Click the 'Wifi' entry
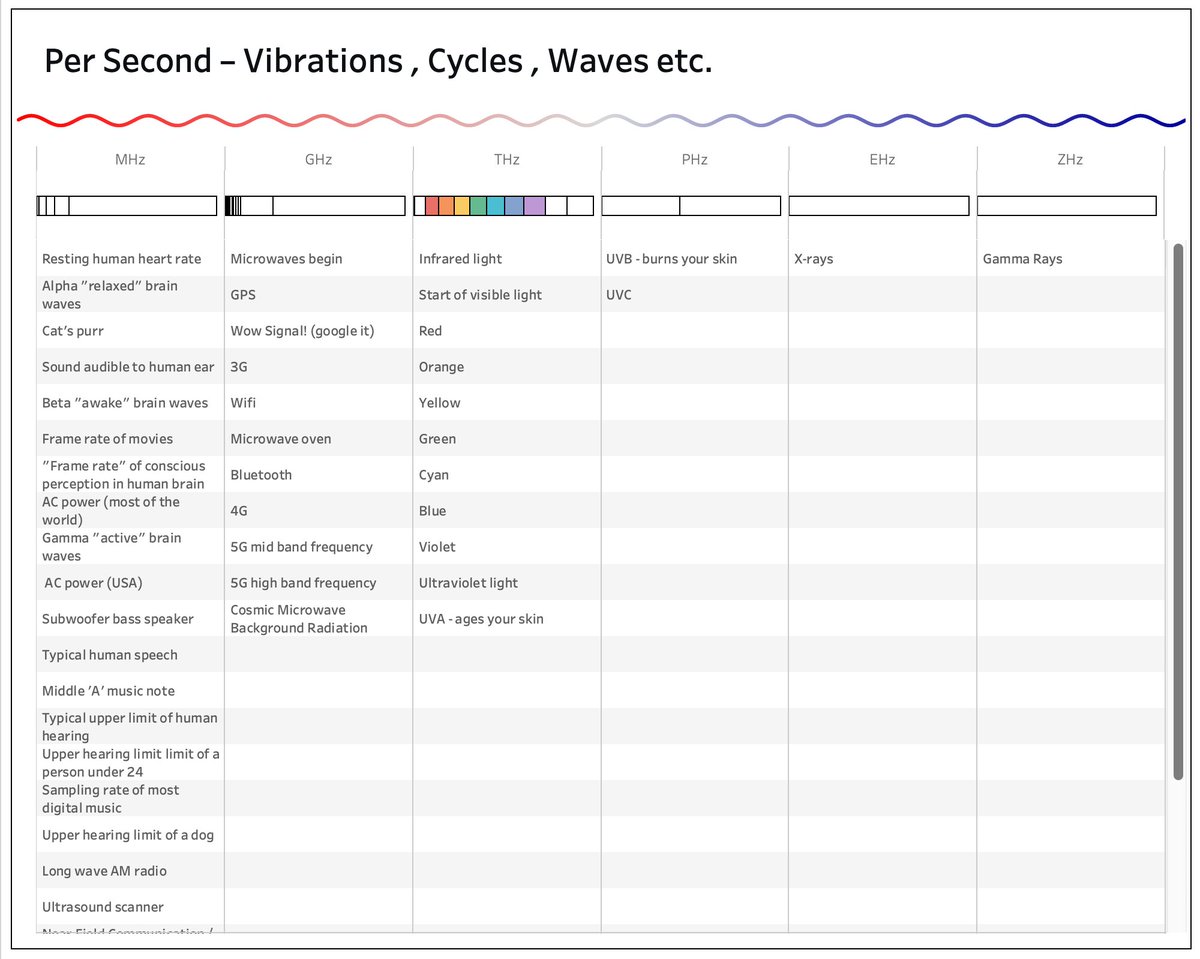The image size is (1200, 959). 243,403
